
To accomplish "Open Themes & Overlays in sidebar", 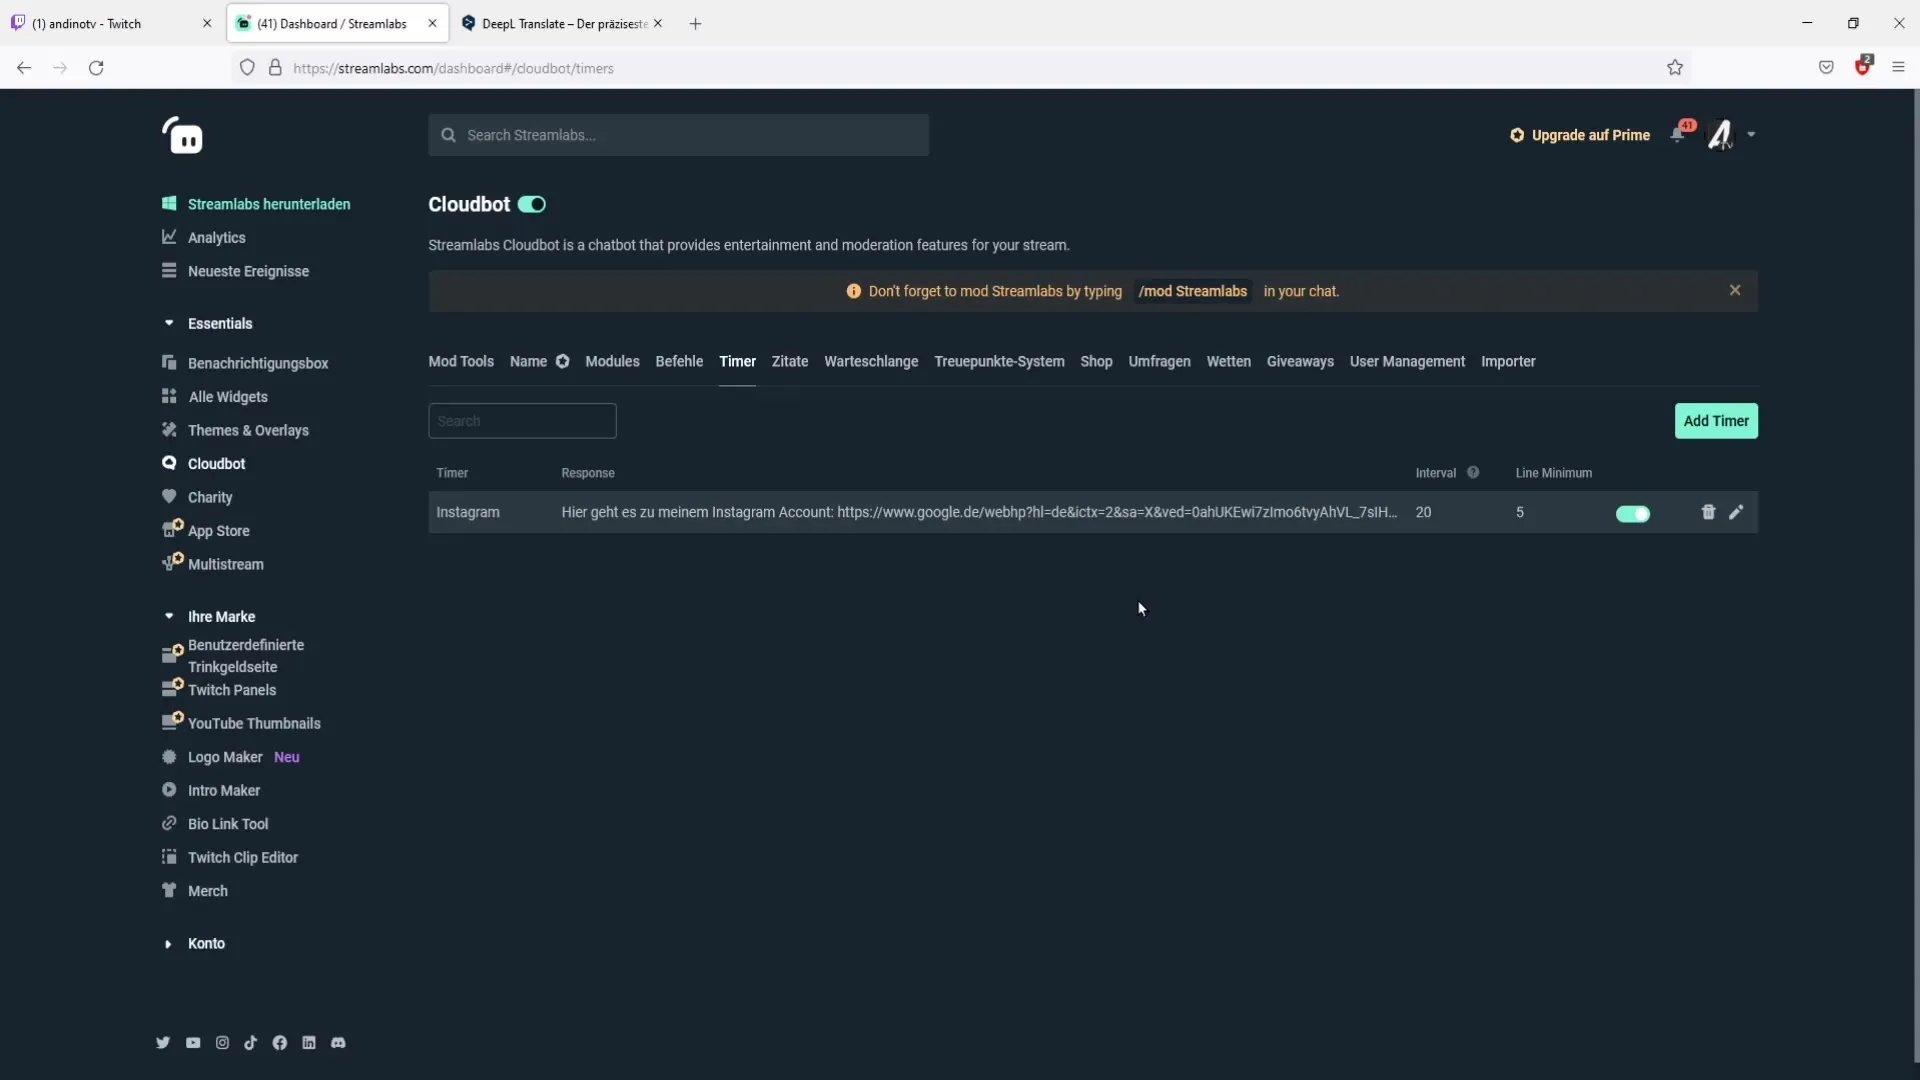I will (x=235, y=430).
